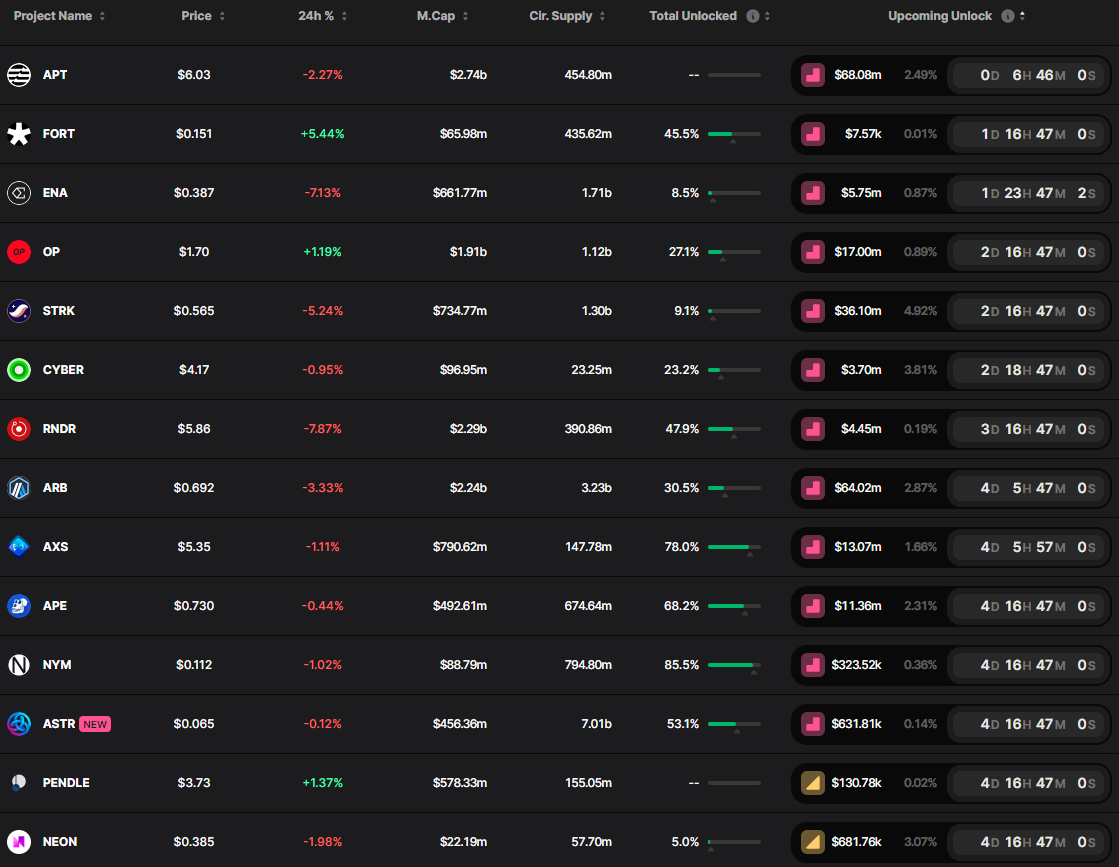Click the NEW badge next to ASTR
Viewport: 1119px width, 867px height.
tap(95, 724)
